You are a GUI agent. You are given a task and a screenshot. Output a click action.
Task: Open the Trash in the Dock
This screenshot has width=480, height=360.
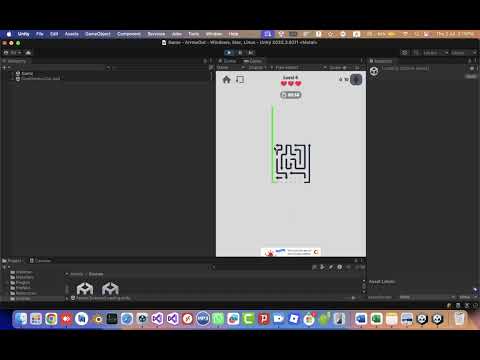click(x=460, y=319)
